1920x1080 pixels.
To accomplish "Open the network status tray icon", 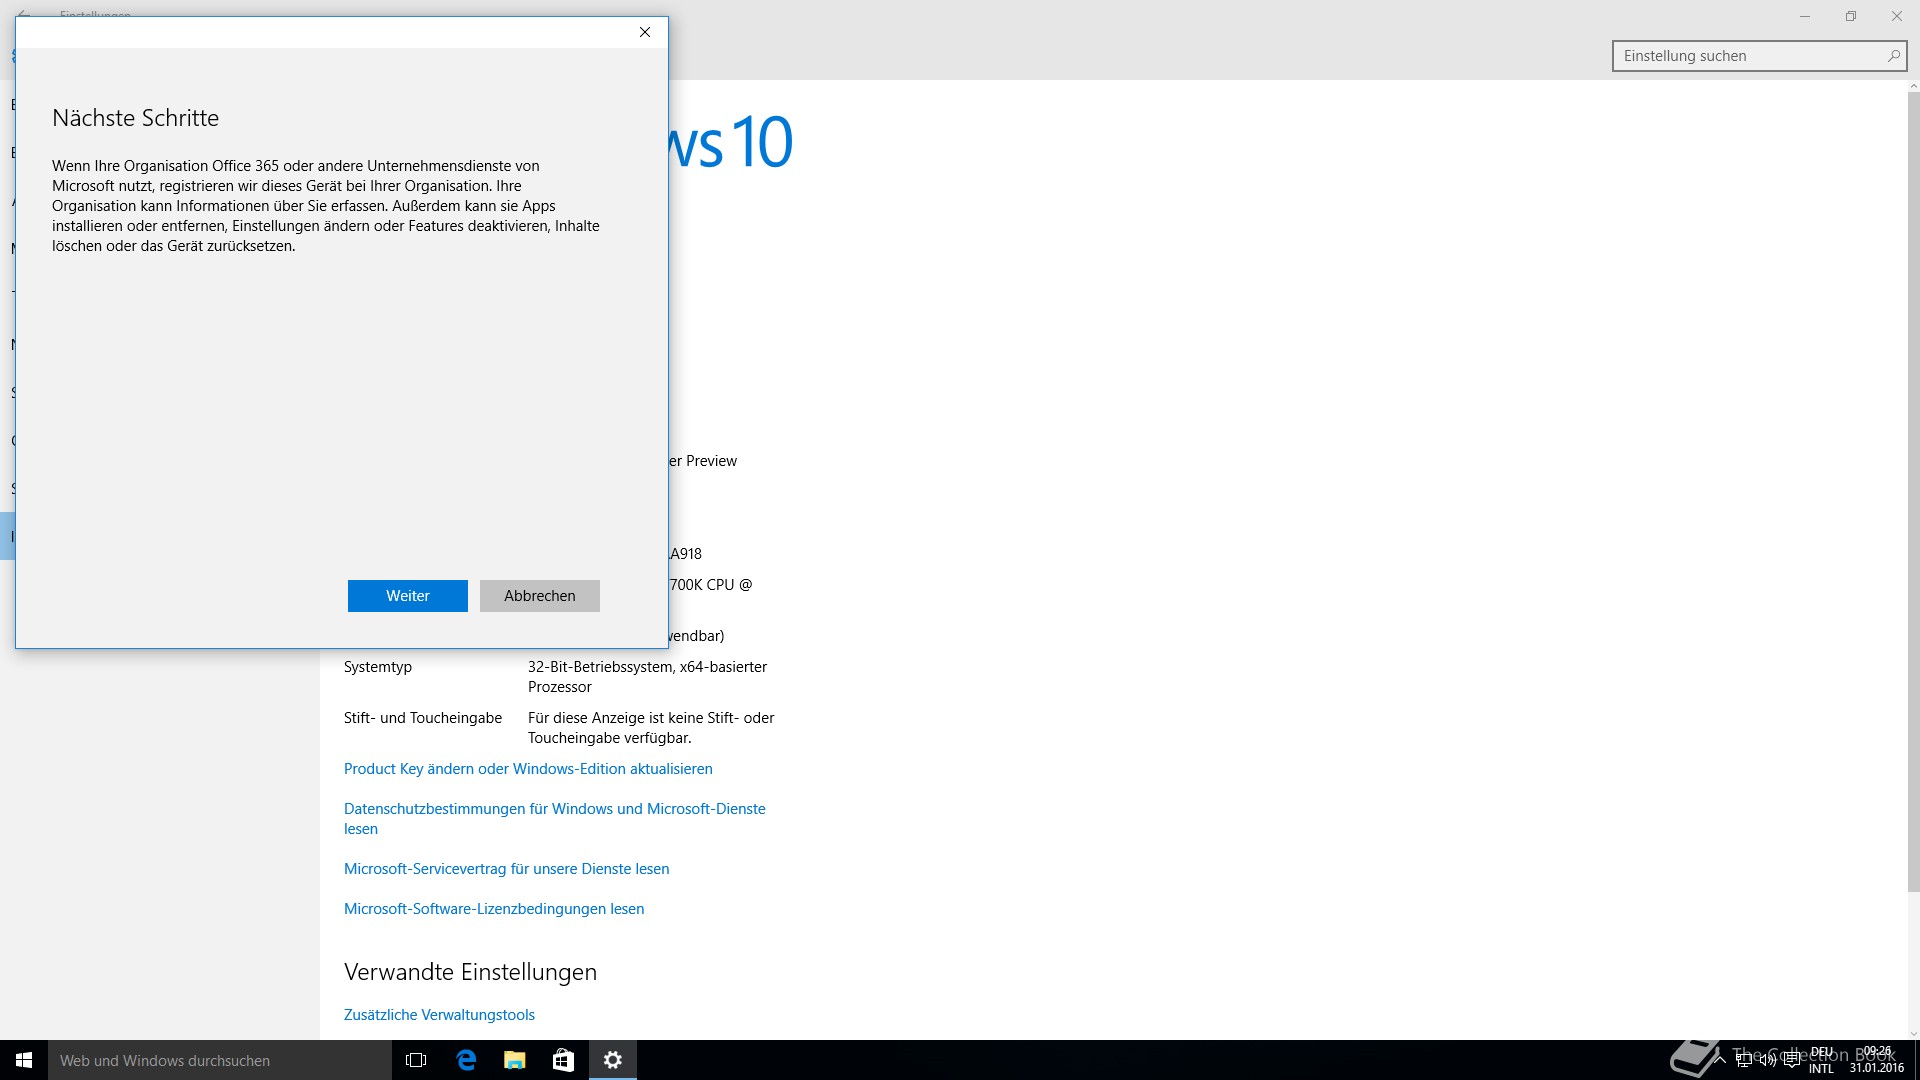I will point(1744,1060).
